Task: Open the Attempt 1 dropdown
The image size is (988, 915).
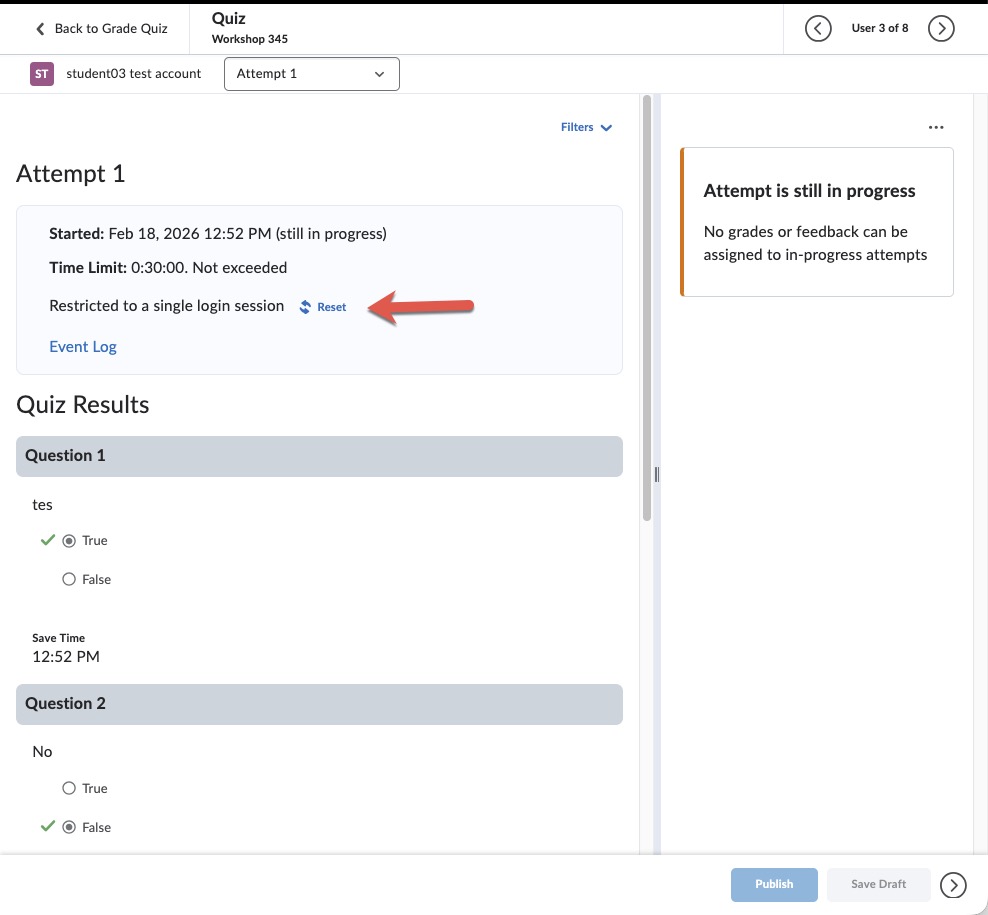Action: coord(311,74)
